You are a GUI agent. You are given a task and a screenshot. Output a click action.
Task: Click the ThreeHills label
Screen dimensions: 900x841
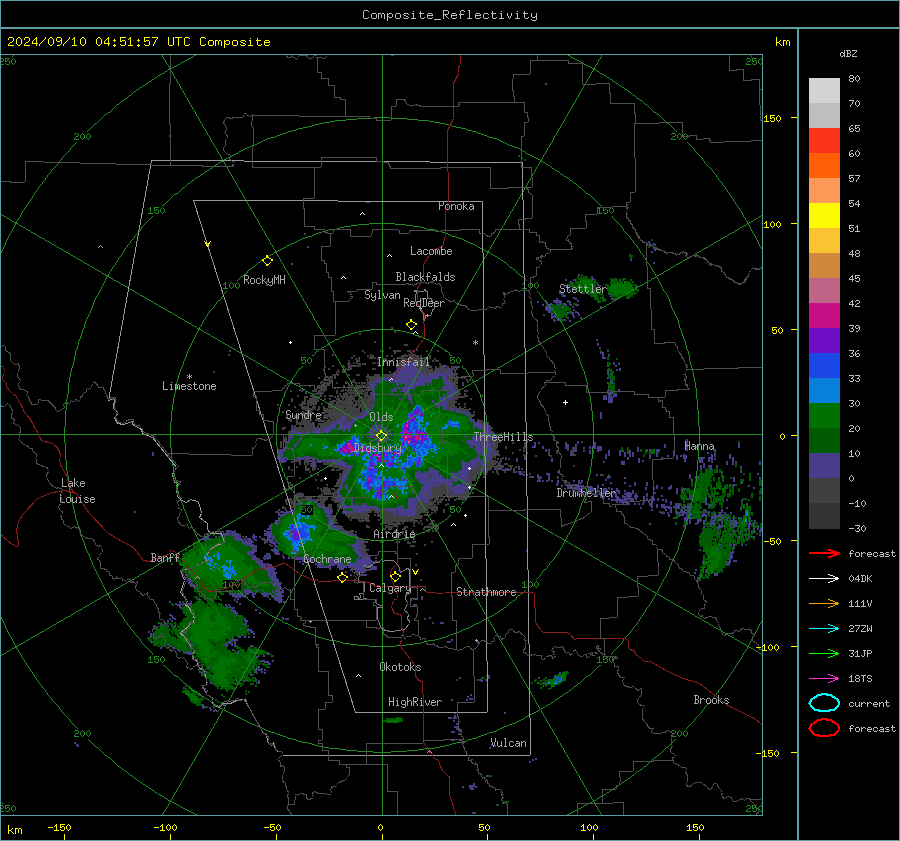tap(503, 437)
